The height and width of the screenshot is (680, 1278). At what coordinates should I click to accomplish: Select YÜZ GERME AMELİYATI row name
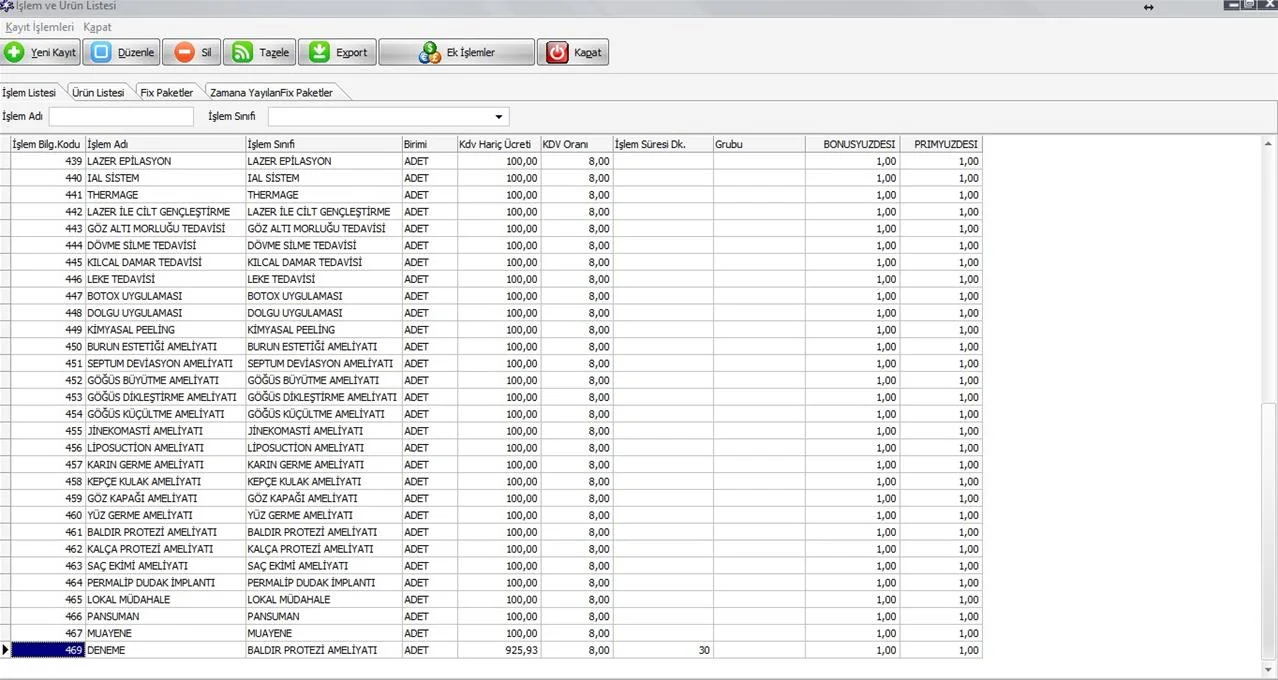click(x=139, y=516)
